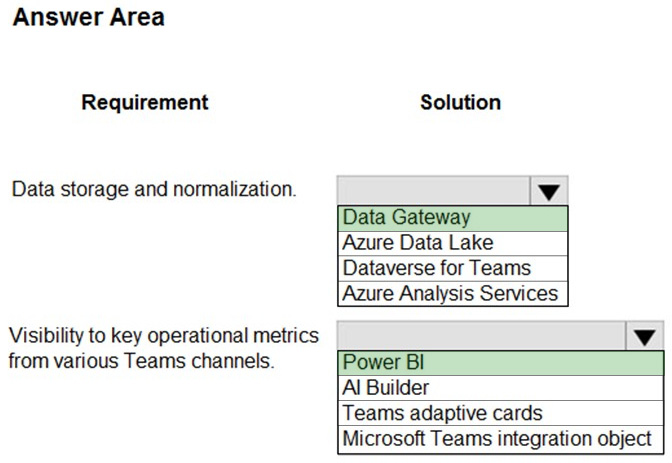The width and height of the screenshot is (672, 463).
Task: Pick Microsoft Teams integration object option
Action: pyautogui.click(x=501, y=439)
